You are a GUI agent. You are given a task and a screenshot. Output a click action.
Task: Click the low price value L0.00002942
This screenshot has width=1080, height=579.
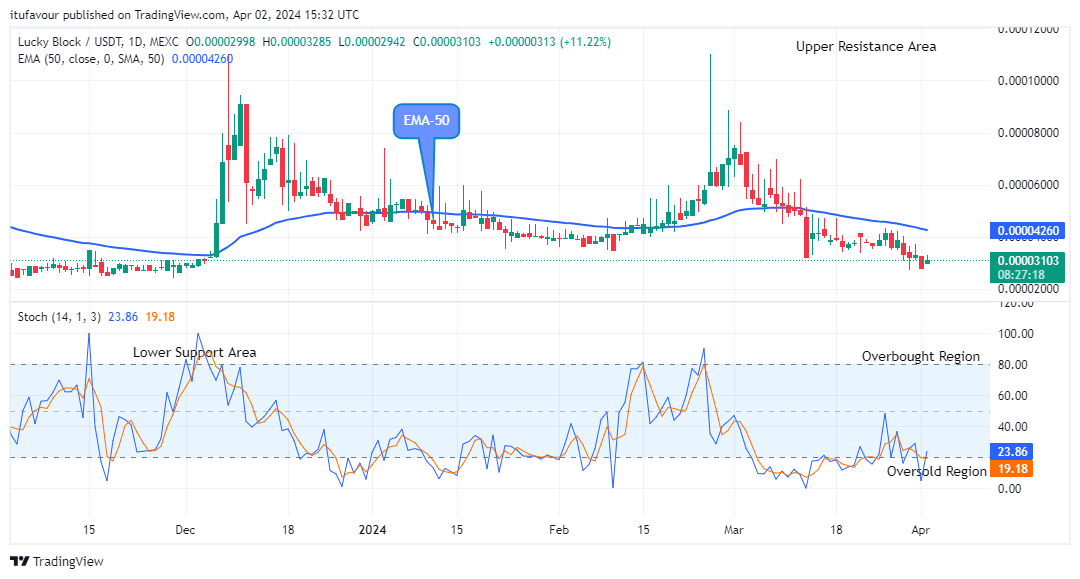372,42
